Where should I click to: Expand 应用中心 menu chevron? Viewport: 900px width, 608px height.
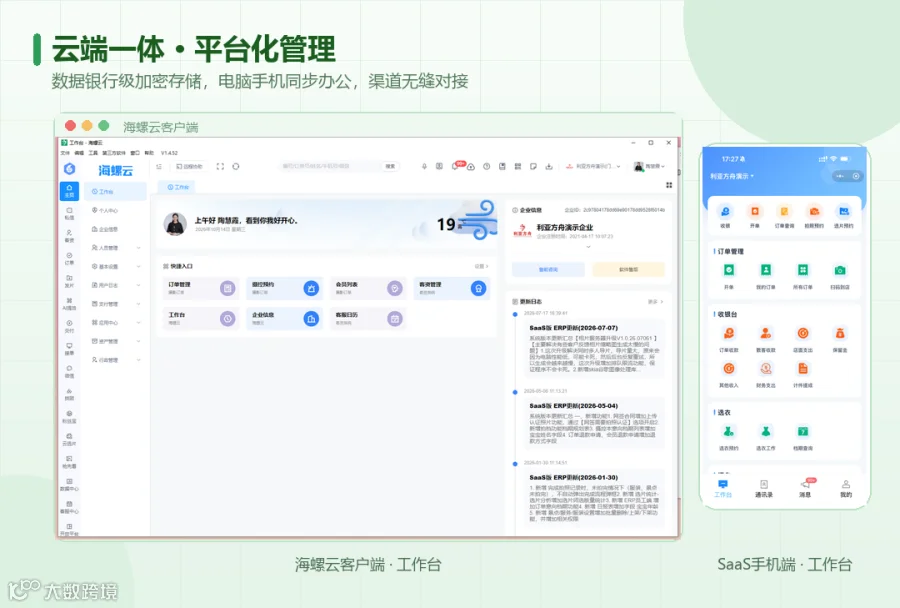(x=138, y=323)
